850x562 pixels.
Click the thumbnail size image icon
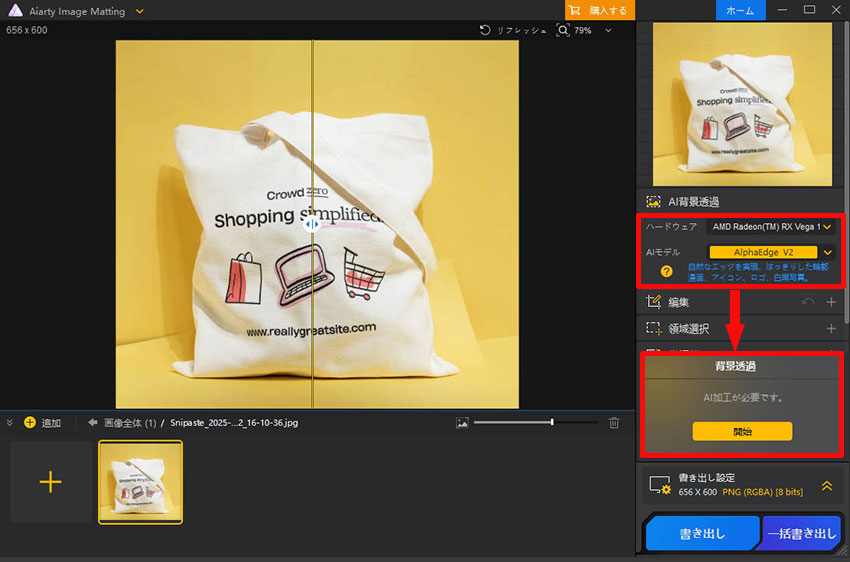click(x=462, y=423)
